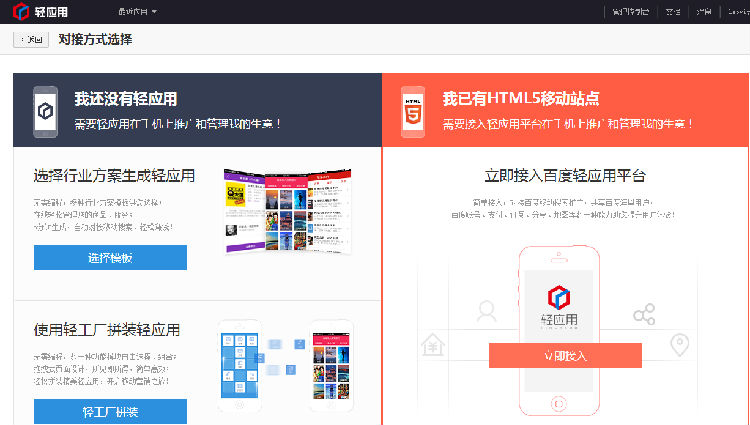The height and width of the screenshot is (425, 750).
Task: Click the 对接方式选择 page title
Action: click(x=95, y=39)
